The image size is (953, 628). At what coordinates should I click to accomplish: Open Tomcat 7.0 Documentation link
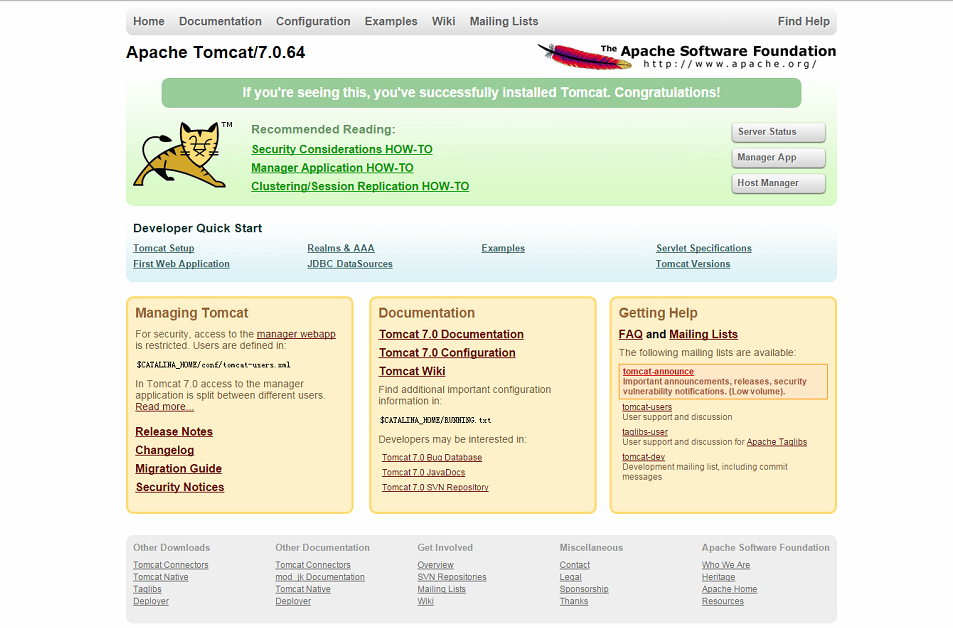451,334
